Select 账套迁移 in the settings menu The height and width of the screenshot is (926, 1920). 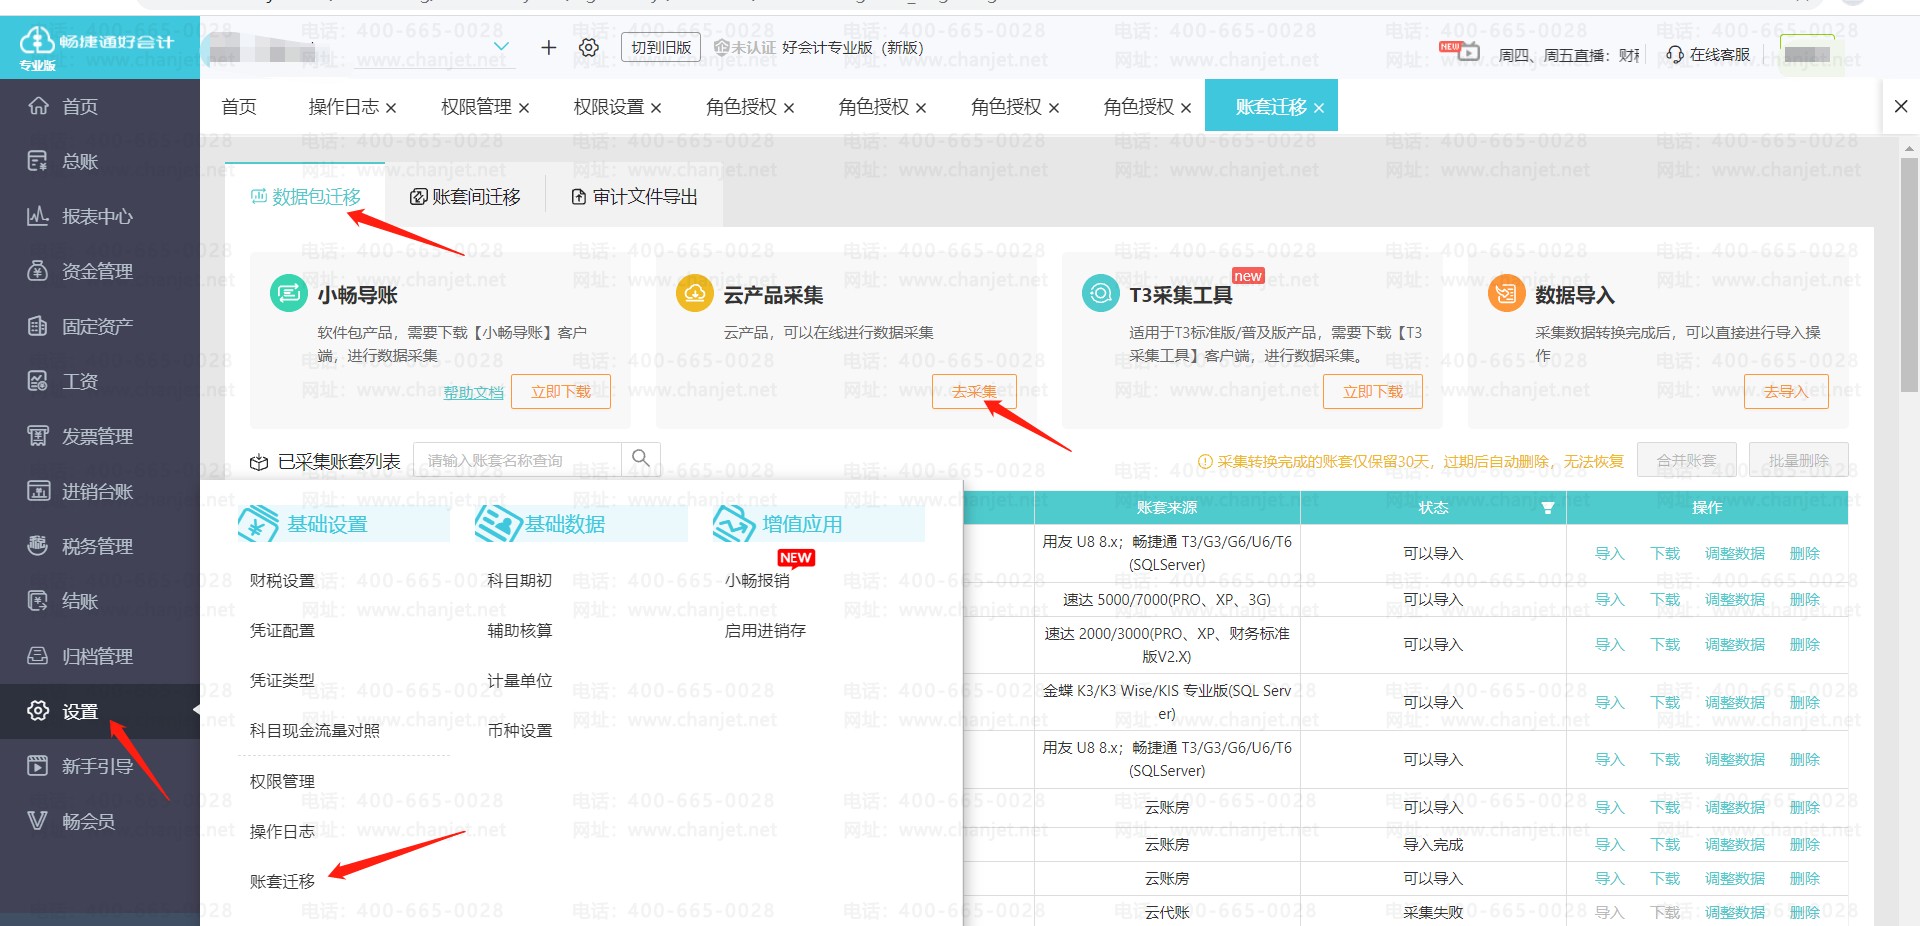pos(282,881)
